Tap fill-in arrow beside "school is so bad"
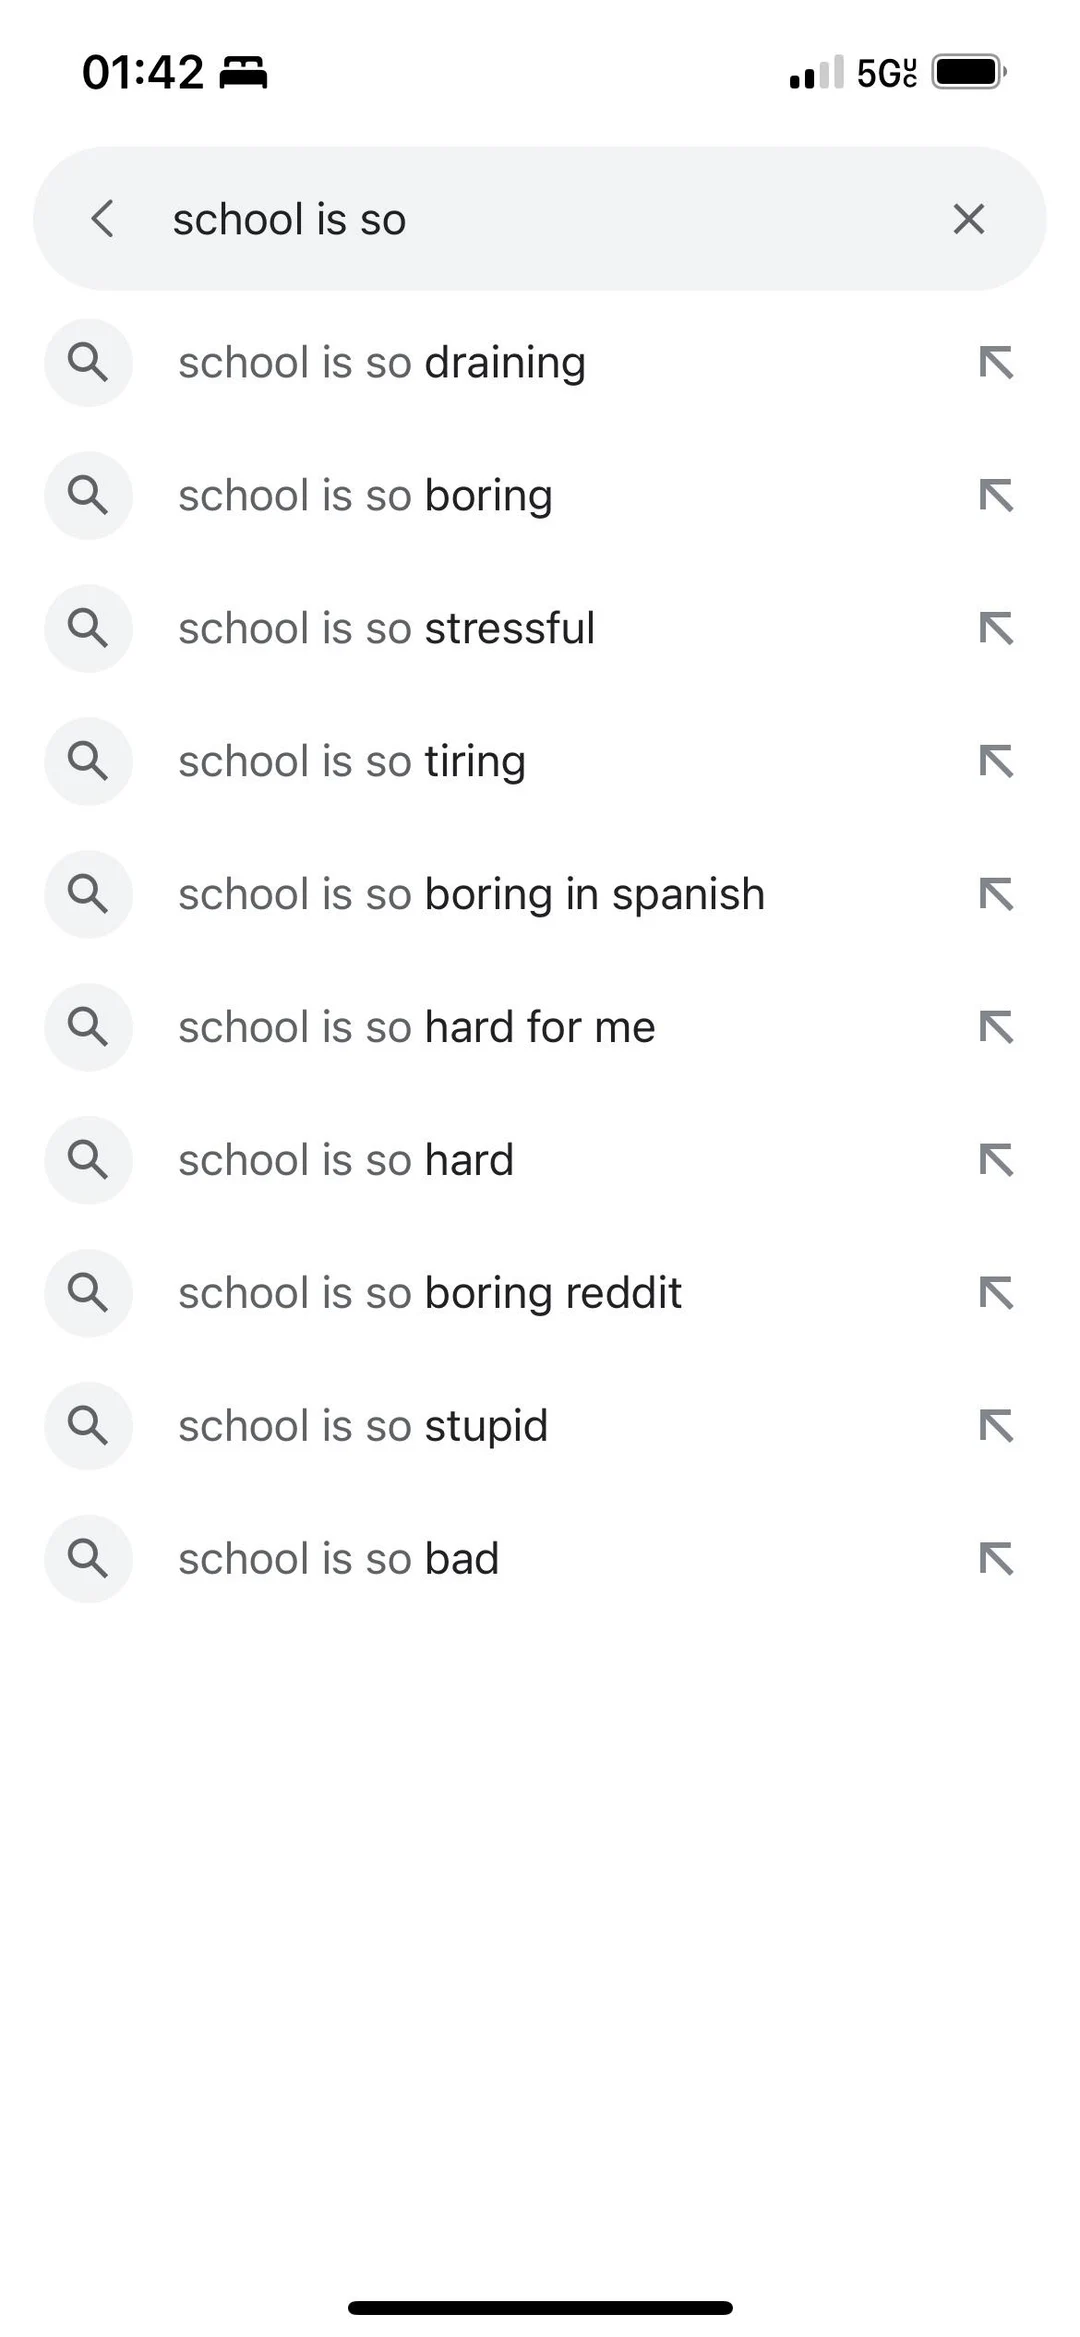Screen dimensions: 1080x2337 click(x=996, y=1559)
